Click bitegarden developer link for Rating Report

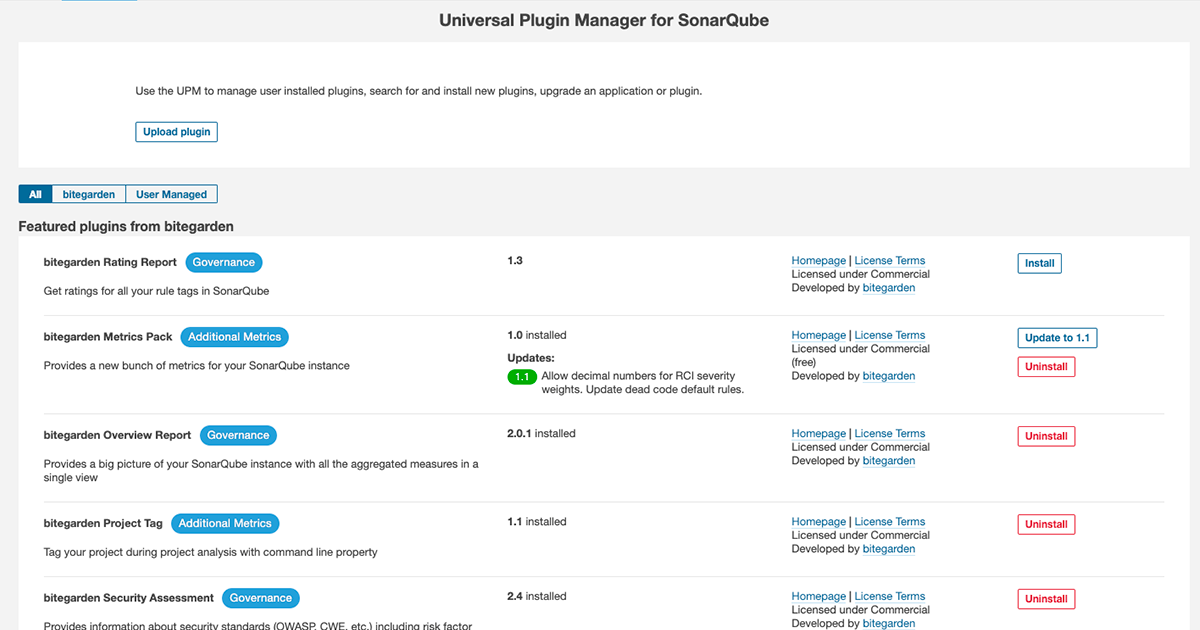click(x=888, y=288)
